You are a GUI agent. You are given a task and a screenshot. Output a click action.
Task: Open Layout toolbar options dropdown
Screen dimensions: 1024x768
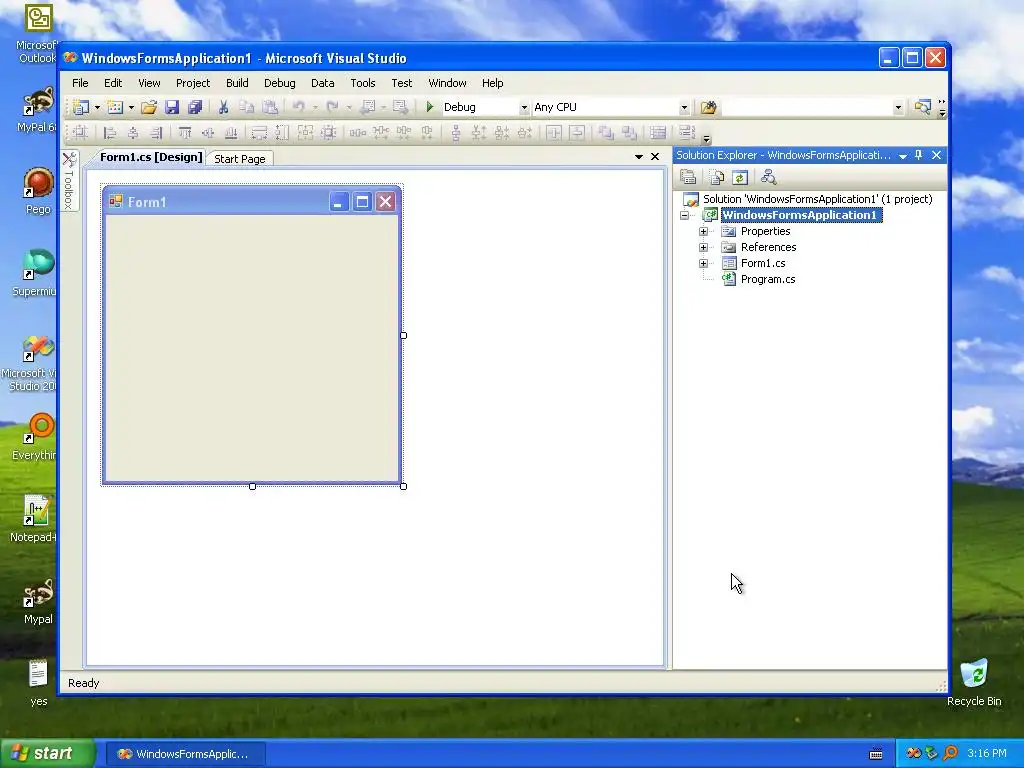tap(706, 139)
